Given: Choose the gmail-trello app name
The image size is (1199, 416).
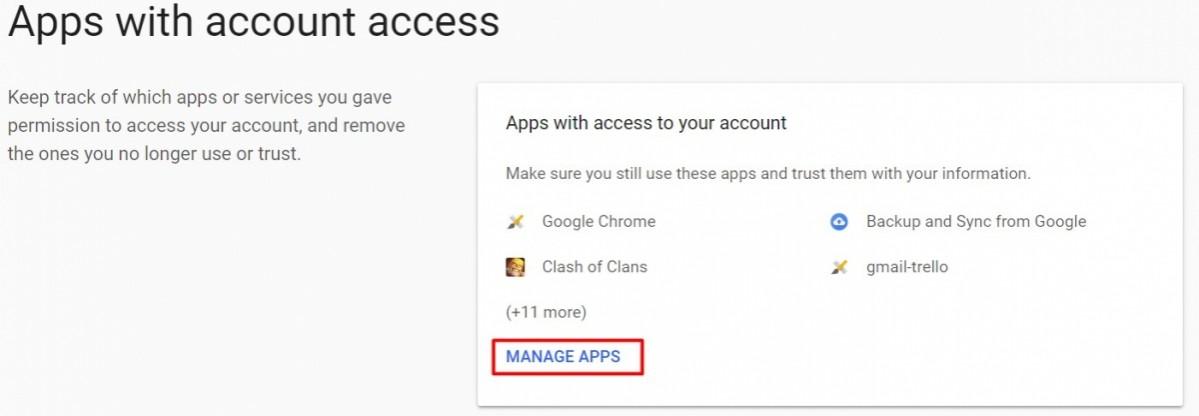Looking at the screenshot, I should (x=907, y=267).
